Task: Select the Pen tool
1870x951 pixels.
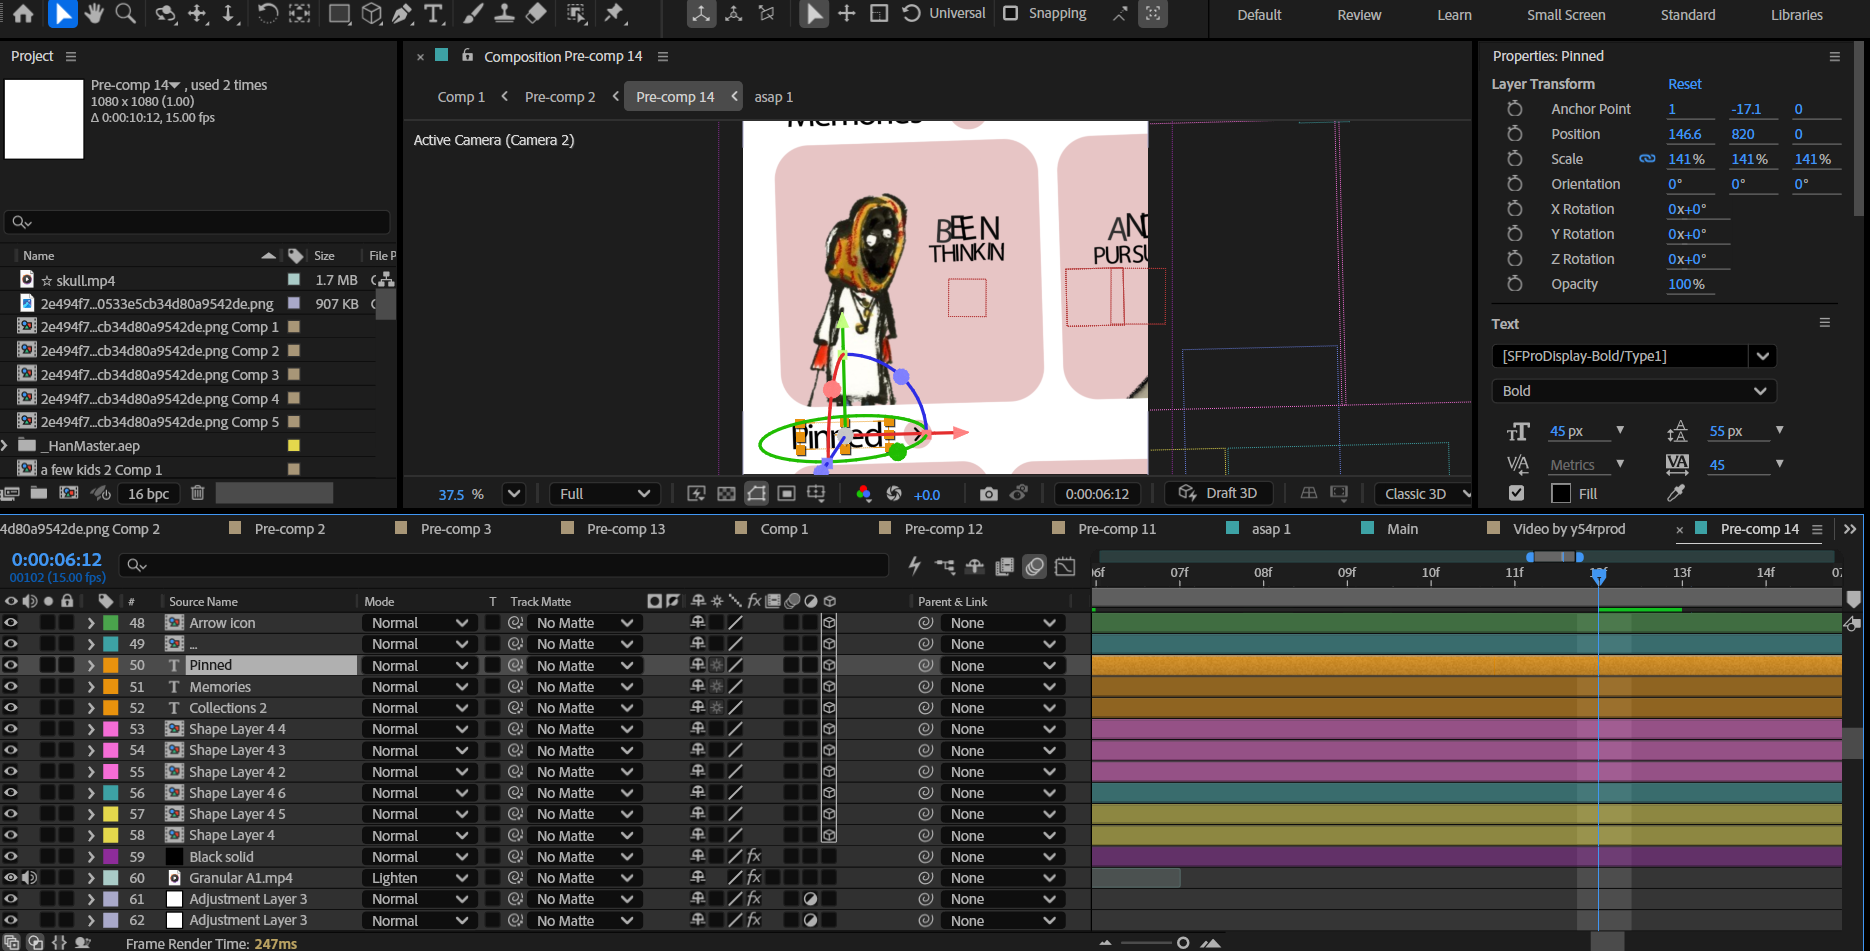Action: click(x=402, y=14)
